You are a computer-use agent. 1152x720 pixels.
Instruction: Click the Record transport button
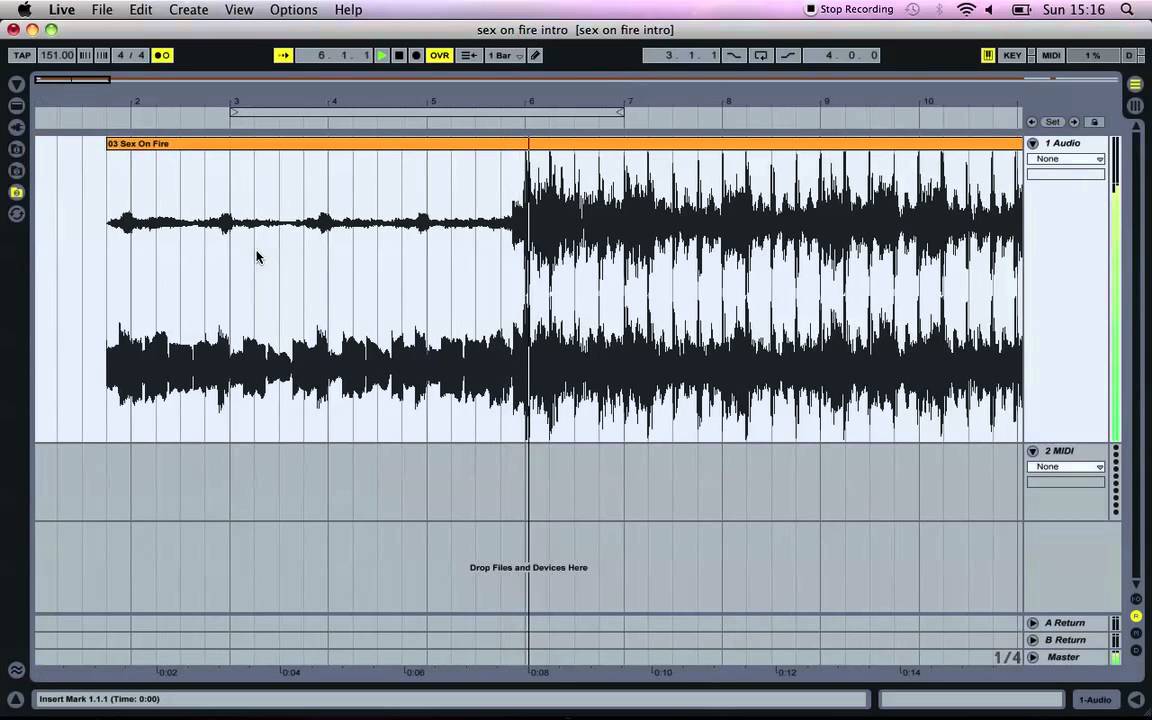(416, 55)
